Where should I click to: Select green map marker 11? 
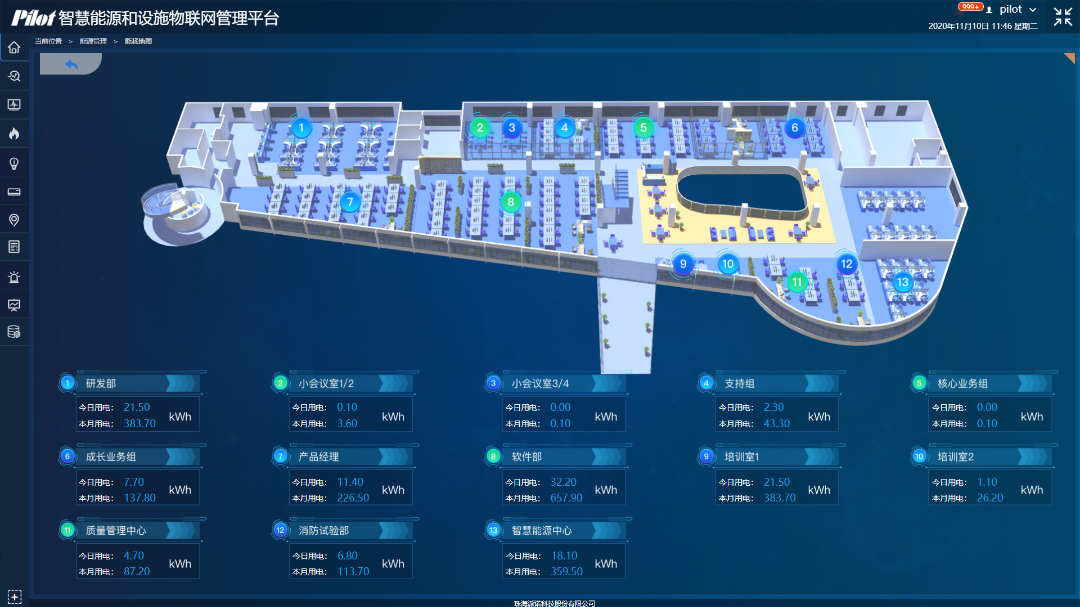click(797, 282)
